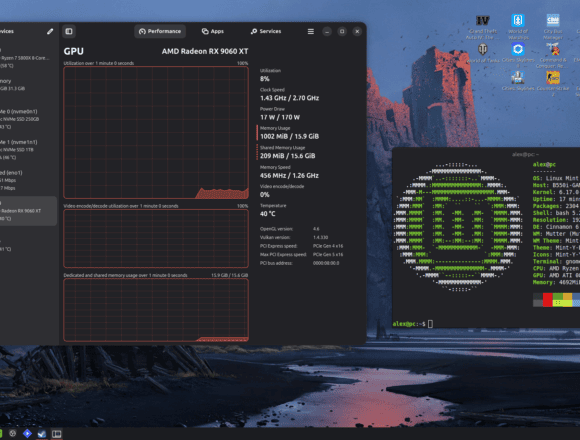
Task: Click the memory speed 456 MHz / 1.26 GHz value
Action: 289,176
